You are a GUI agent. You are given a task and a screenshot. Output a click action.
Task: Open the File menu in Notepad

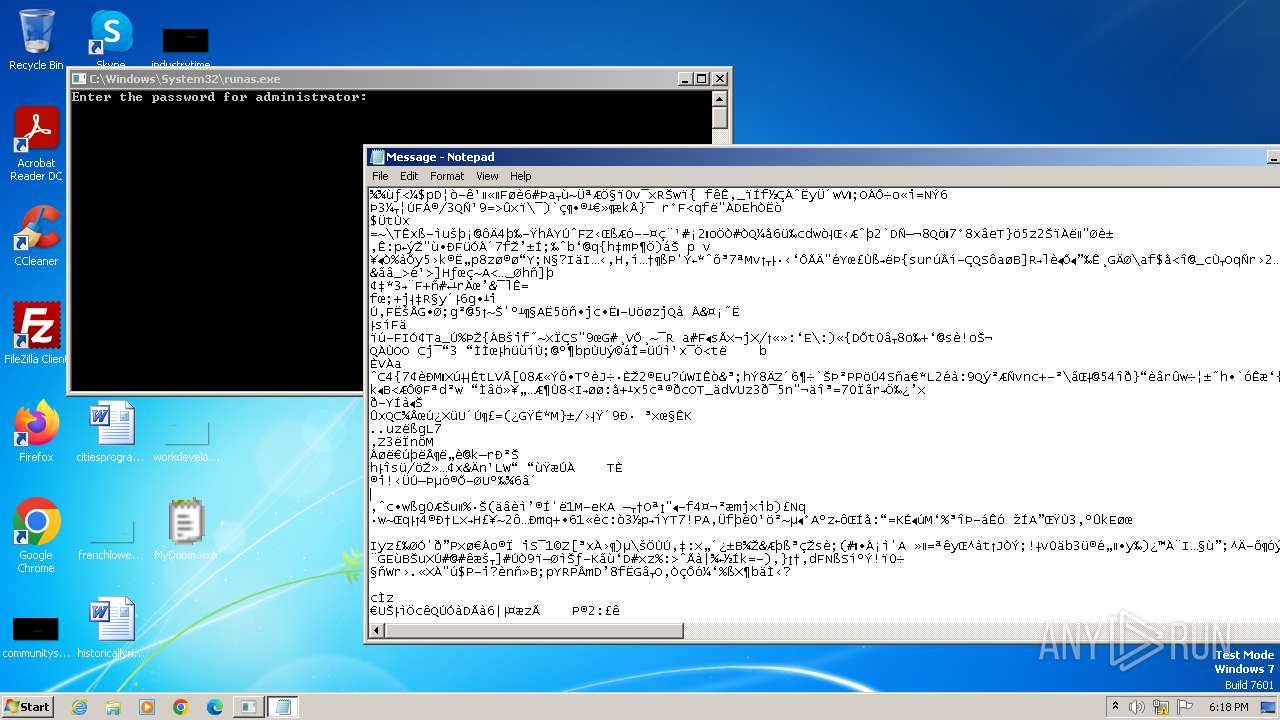(x=380, y=176)
